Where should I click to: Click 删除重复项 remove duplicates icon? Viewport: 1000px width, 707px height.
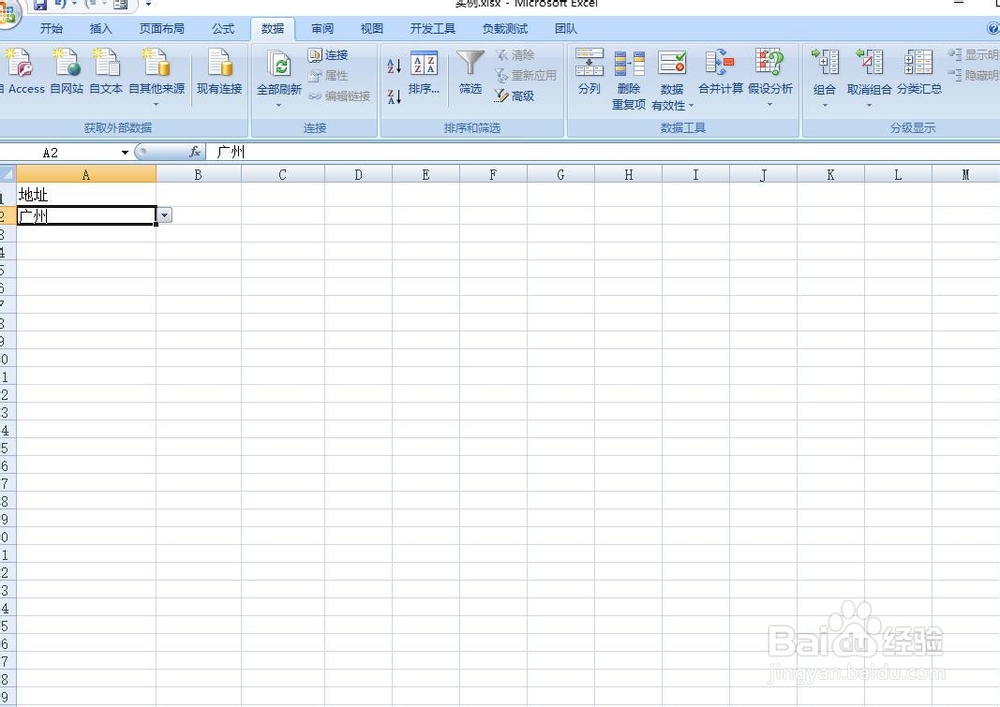[x=629, y=63]
